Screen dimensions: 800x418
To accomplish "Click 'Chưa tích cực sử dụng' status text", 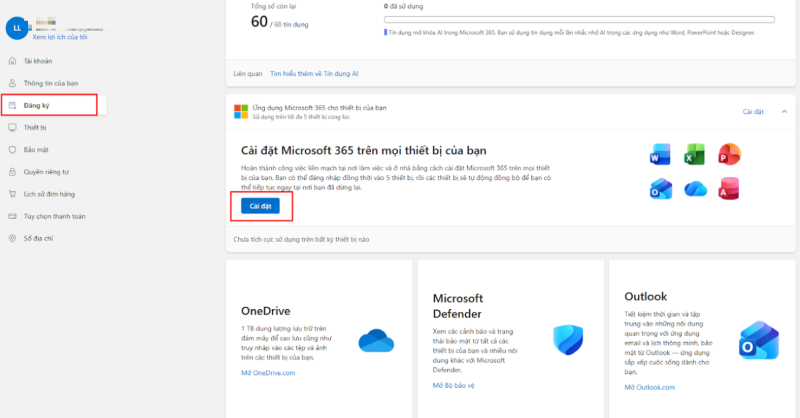I will tap(301, 239).
